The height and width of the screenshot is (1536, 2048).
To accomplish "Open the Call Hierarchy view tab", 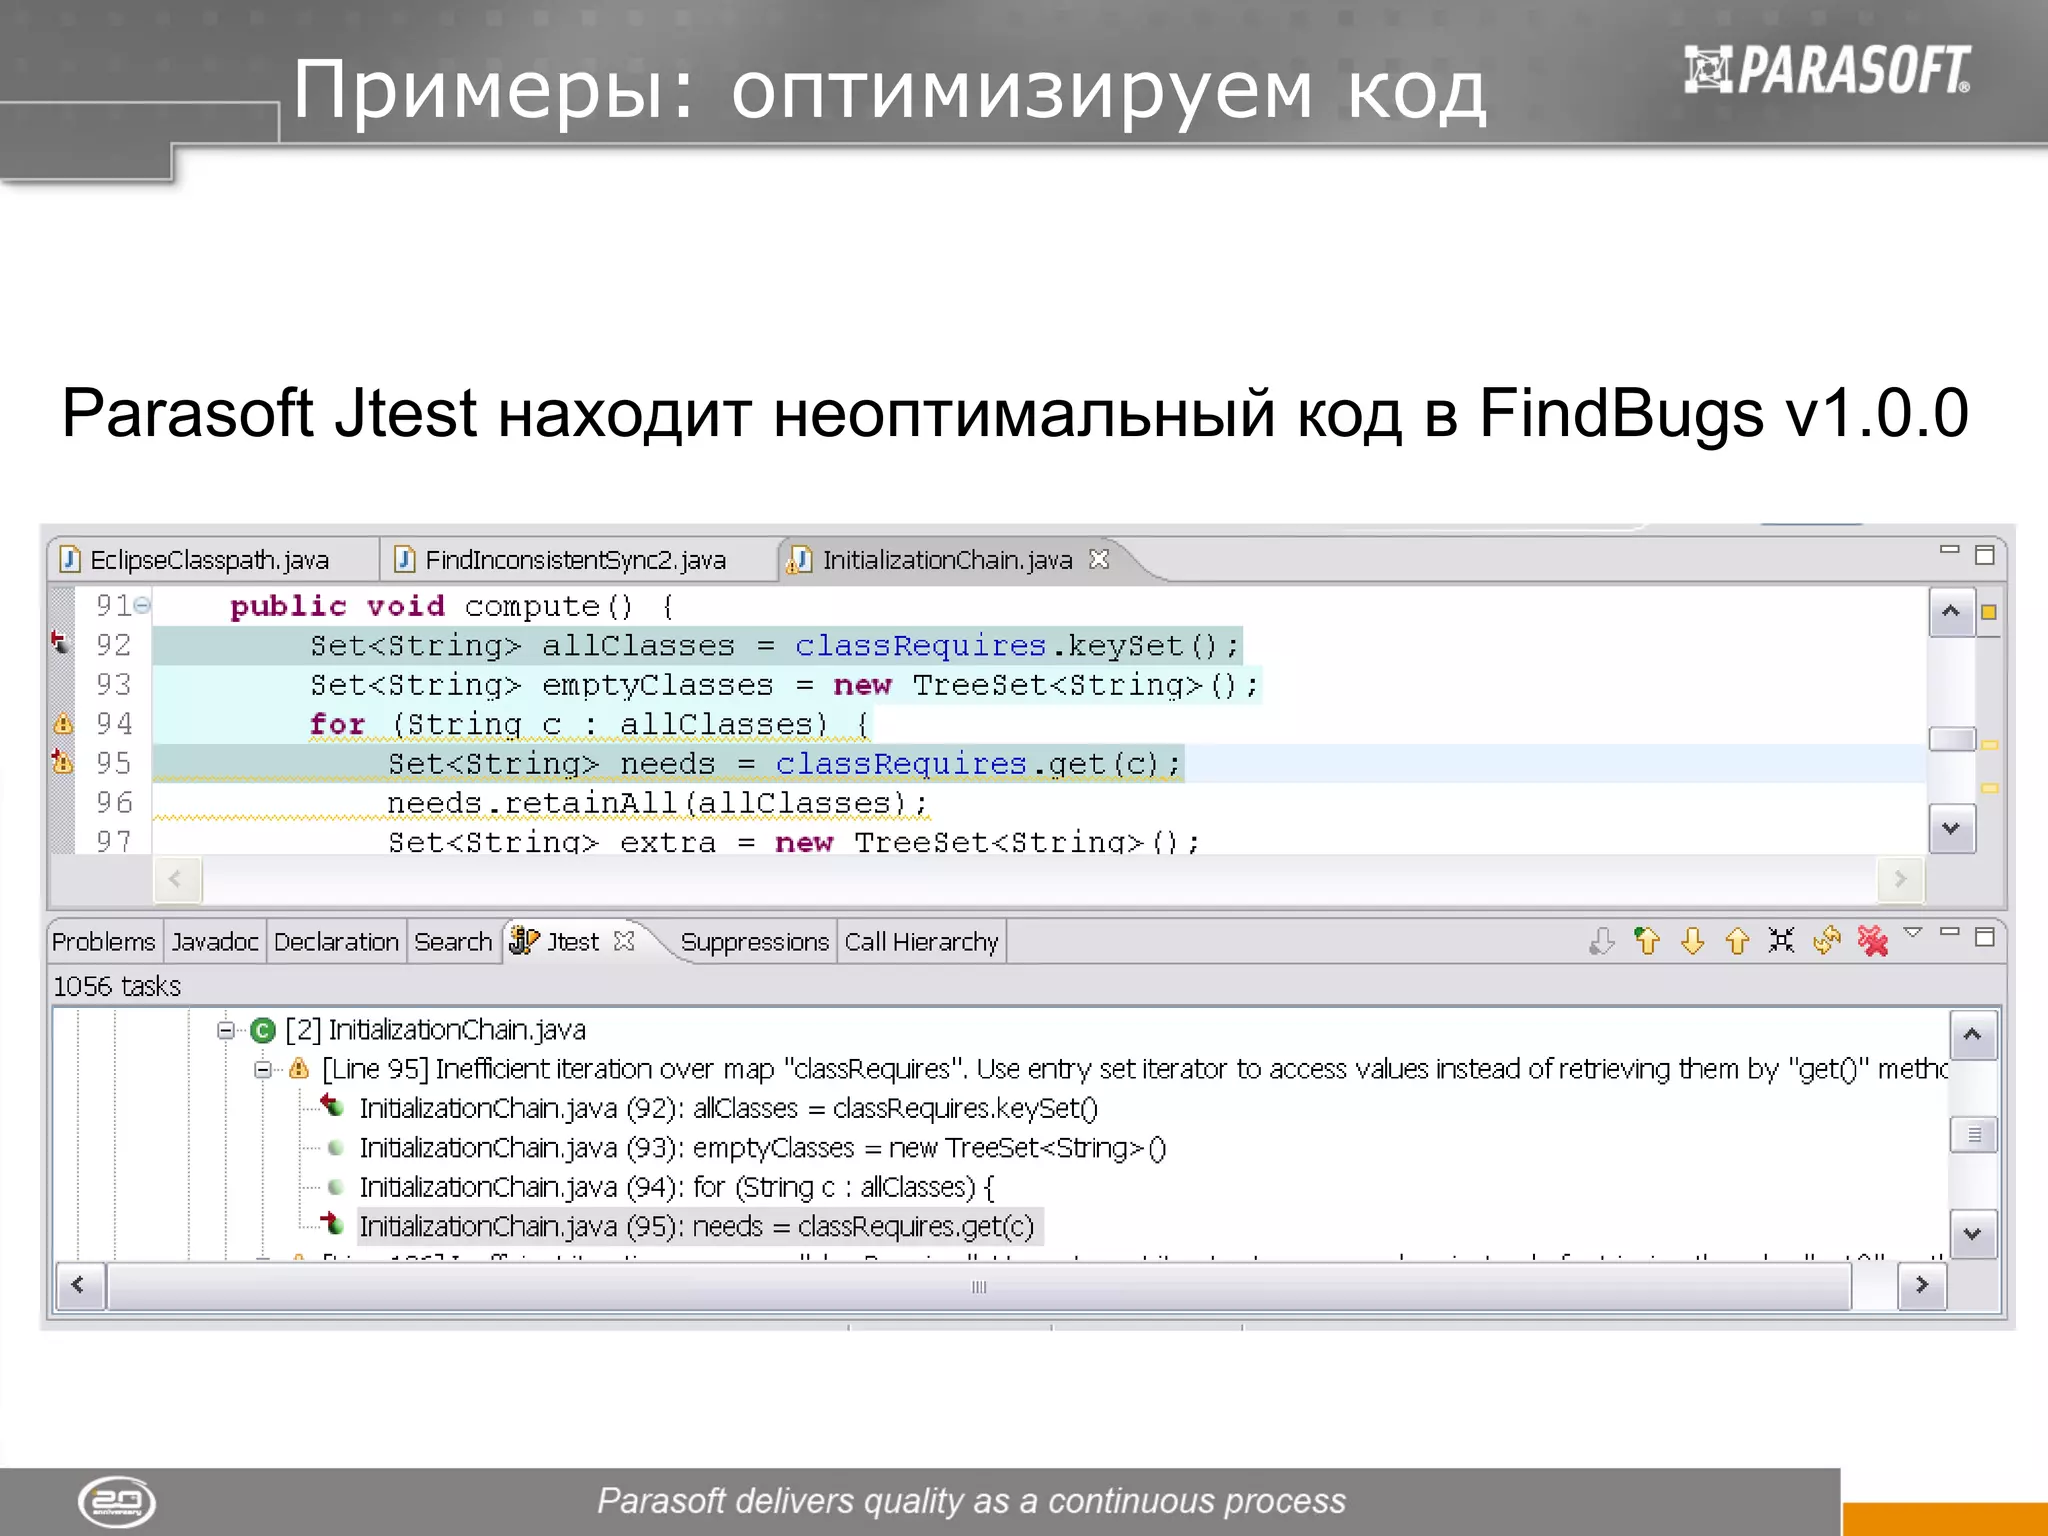I will pos(921,942).
